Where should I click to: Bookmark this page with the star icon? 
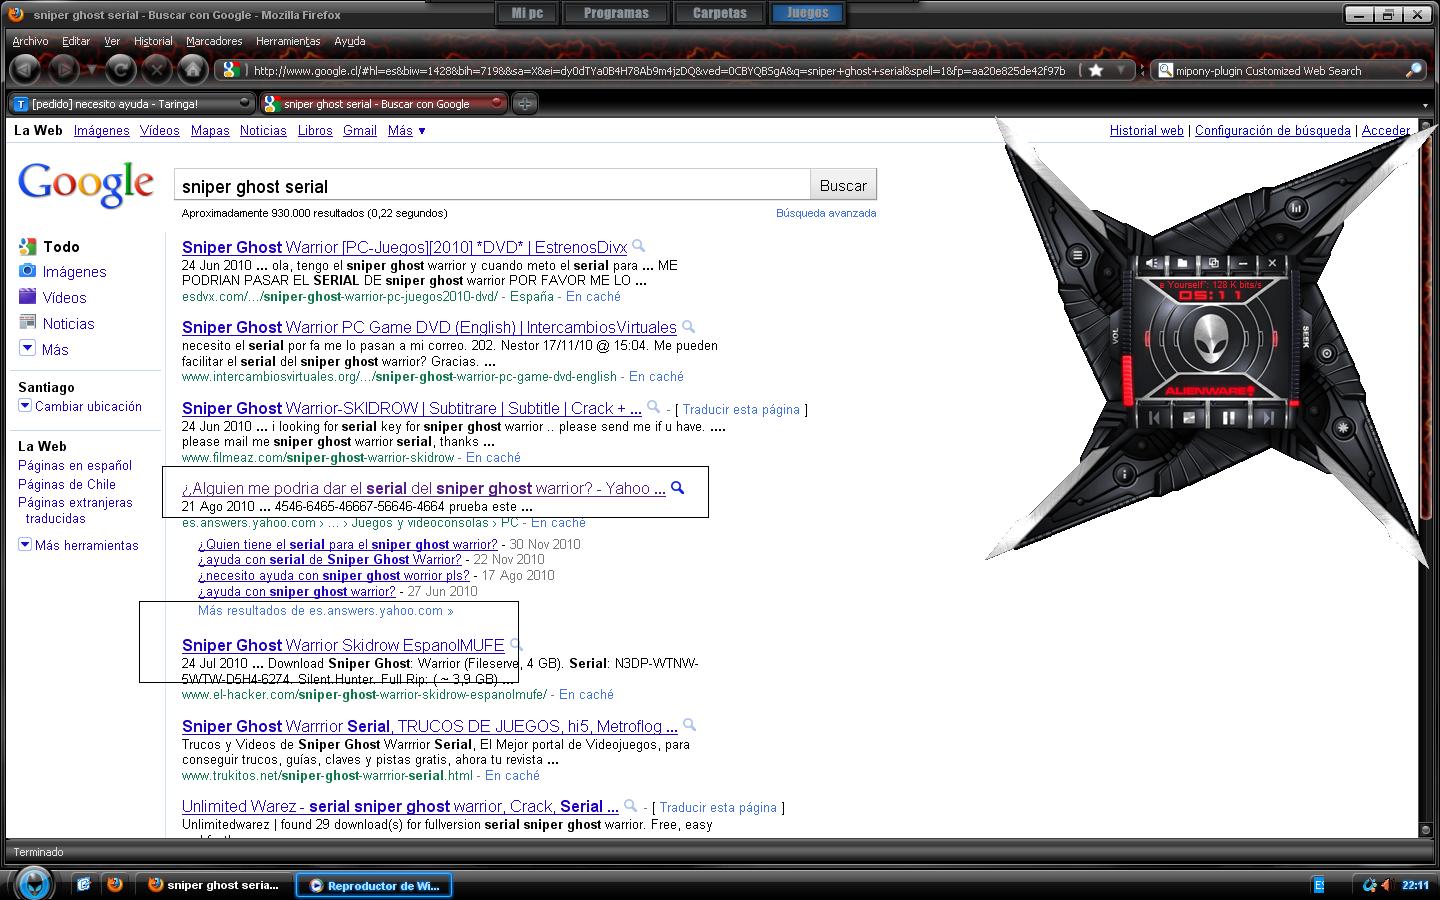click(x=1096, y=70)
